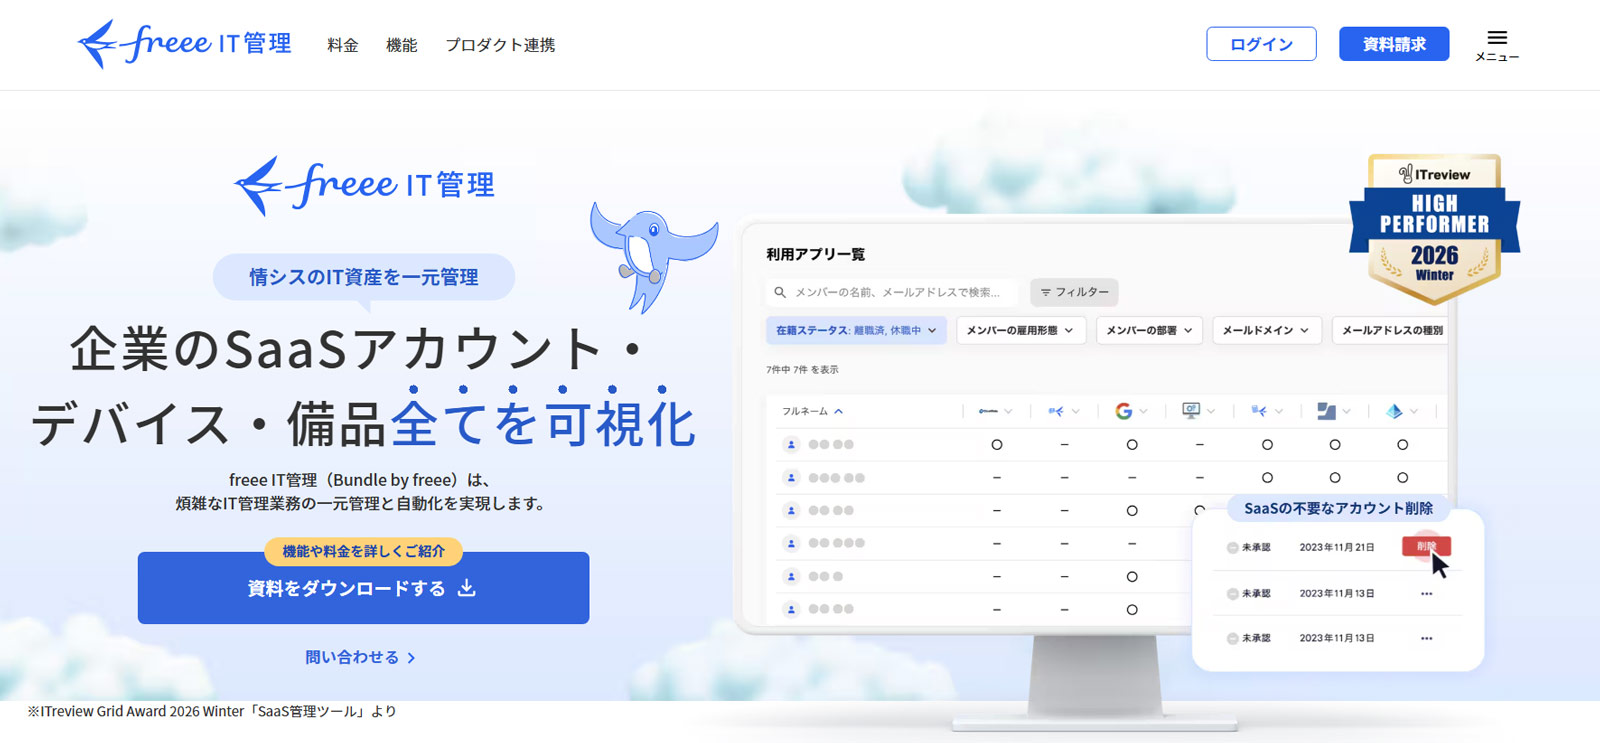Click the monitor app column icon

[1191, 411]
